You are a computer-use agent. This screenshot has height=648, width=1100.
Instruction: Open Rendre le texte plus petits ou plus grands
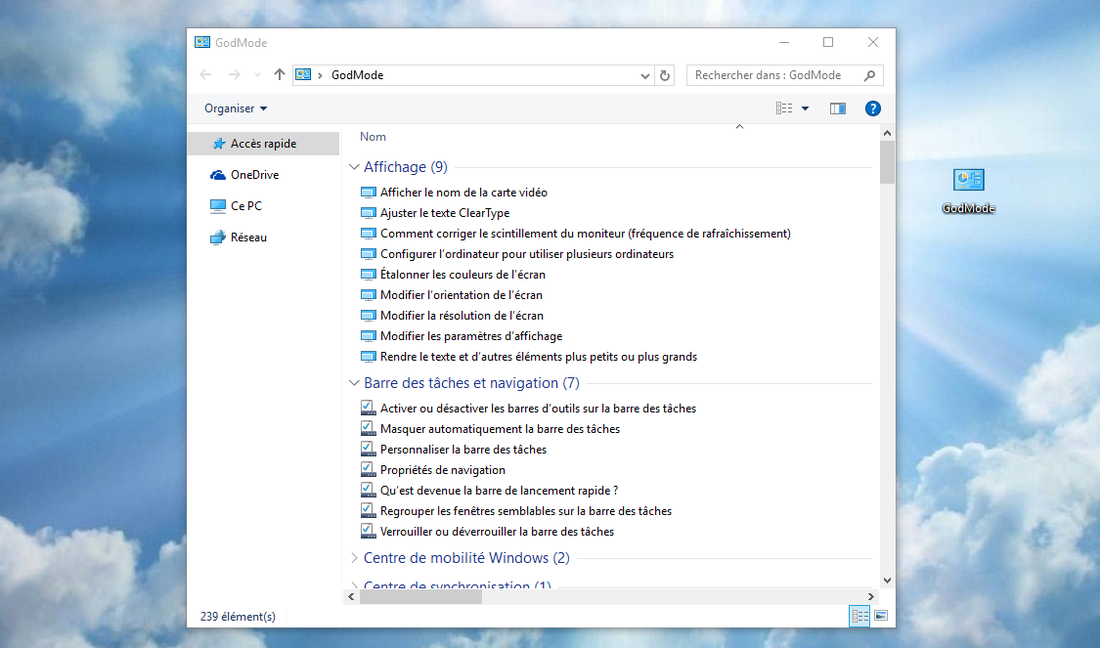(539, 356)
